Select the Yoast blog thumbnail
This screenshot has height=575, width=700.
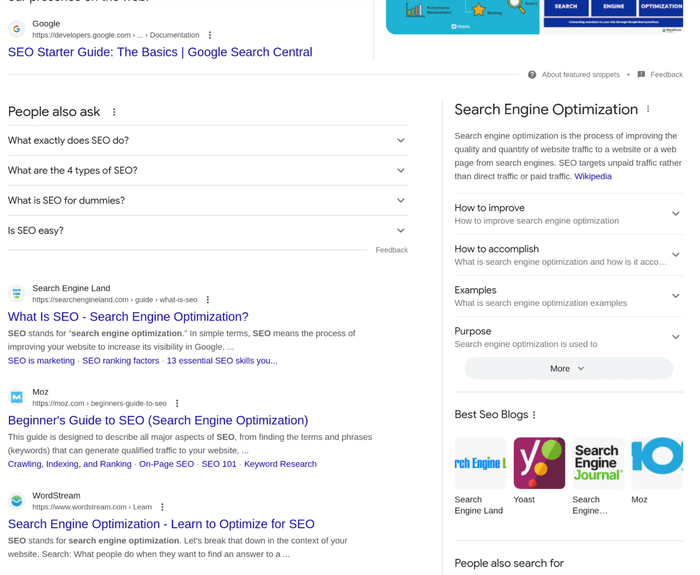pos(539,464)
